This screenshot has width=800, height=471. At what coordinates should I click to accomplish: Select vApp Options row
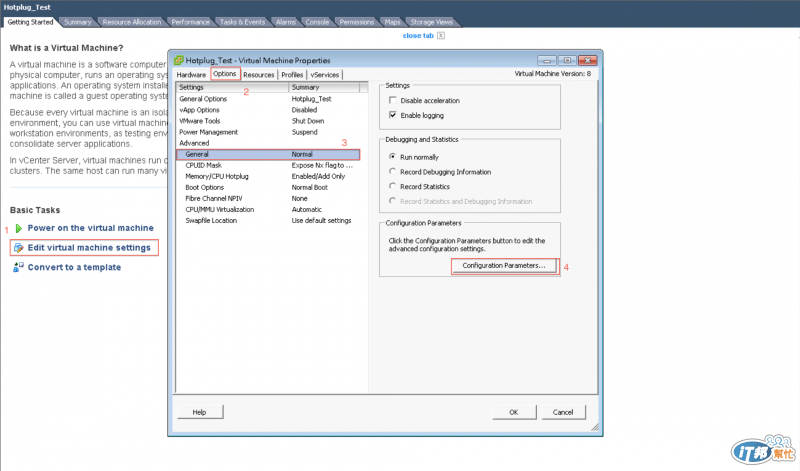[x=268, y=110]
